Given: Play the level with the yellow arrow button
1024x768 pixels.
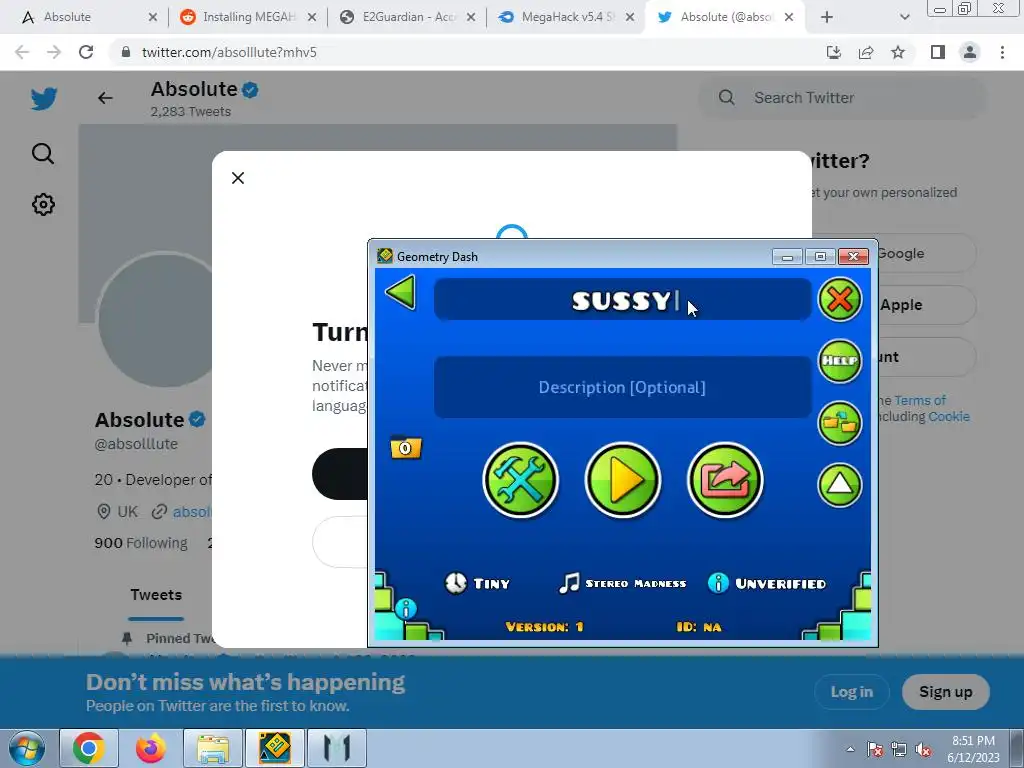Looking at the screenshot, I should [x=622, y=480].
